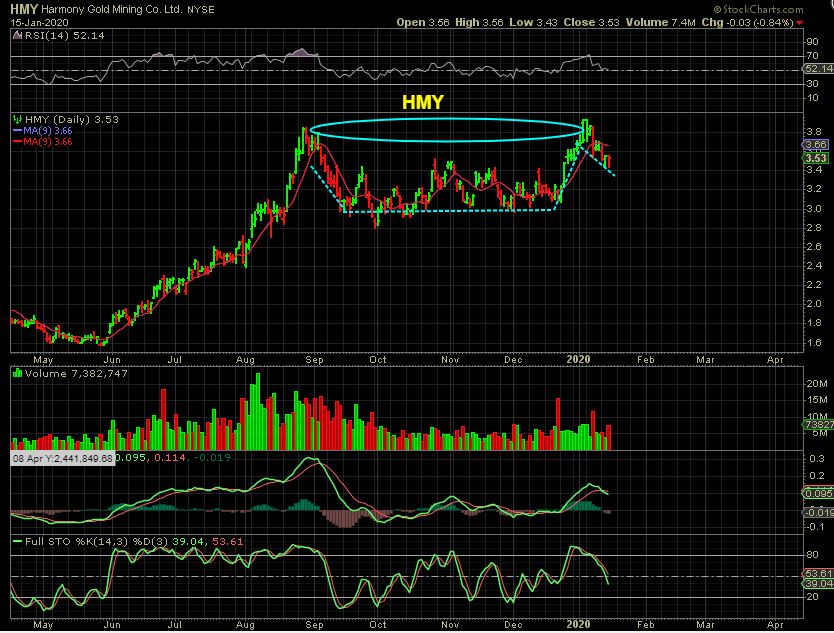
Task: Click the HMY ticker symbol in header
Action: point(24,9)
